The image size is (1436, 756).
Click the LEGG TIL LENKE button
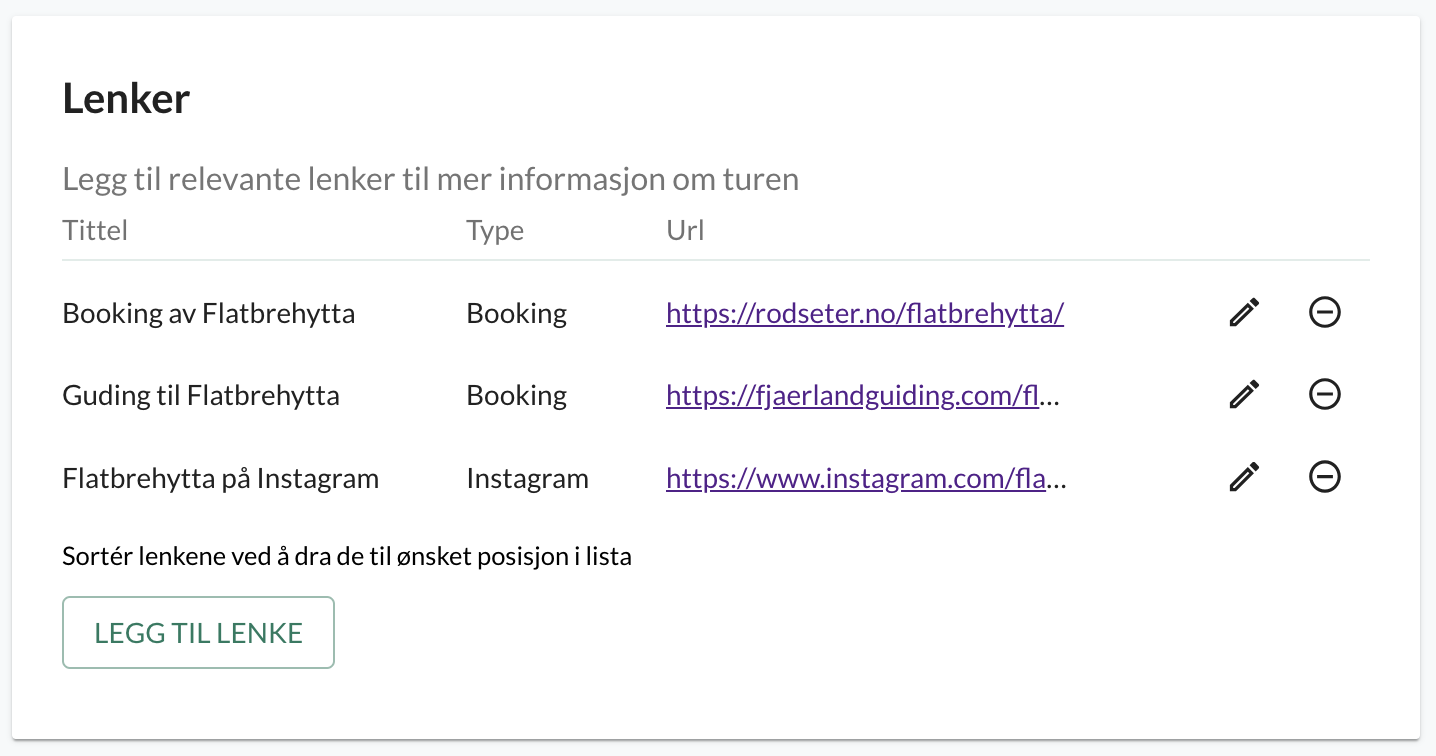coord(198,632)
